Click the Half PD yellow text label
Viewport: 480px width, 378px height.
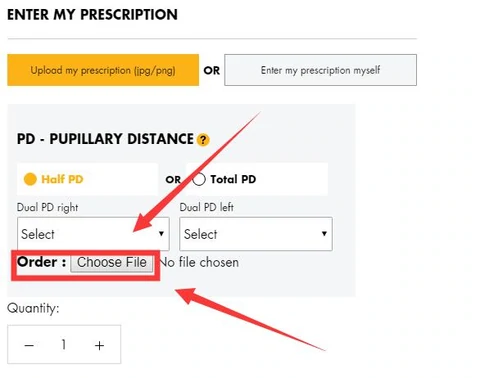click(x=62, y=179)
